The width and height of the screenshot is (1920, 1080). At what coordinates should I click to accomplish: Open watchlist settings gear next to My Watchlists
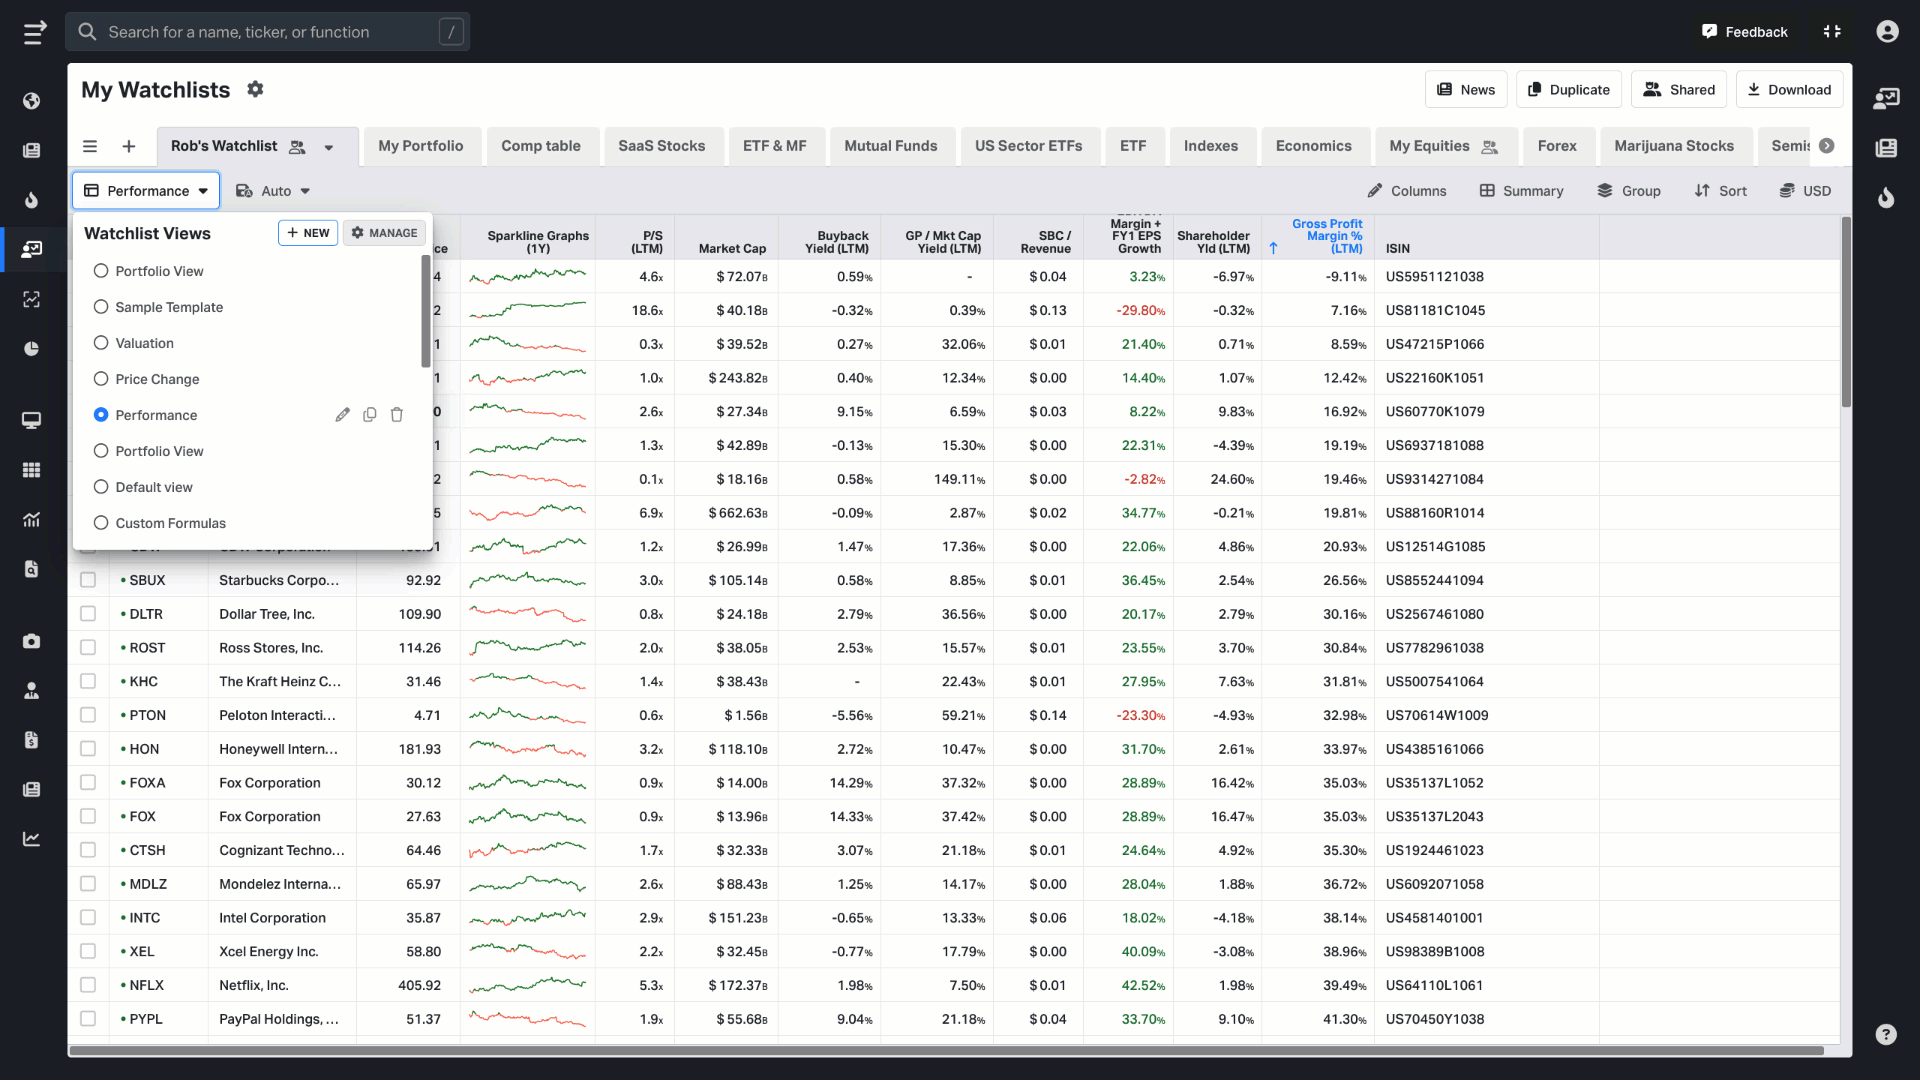256,89
